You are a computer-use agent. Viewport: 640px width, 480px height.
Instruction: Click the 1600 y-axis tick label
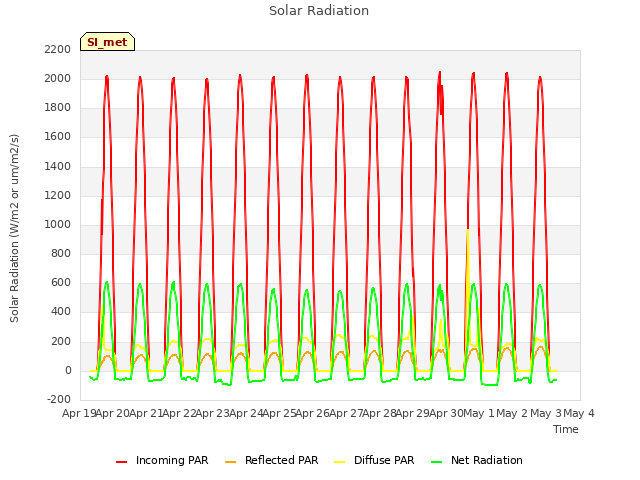58,137
